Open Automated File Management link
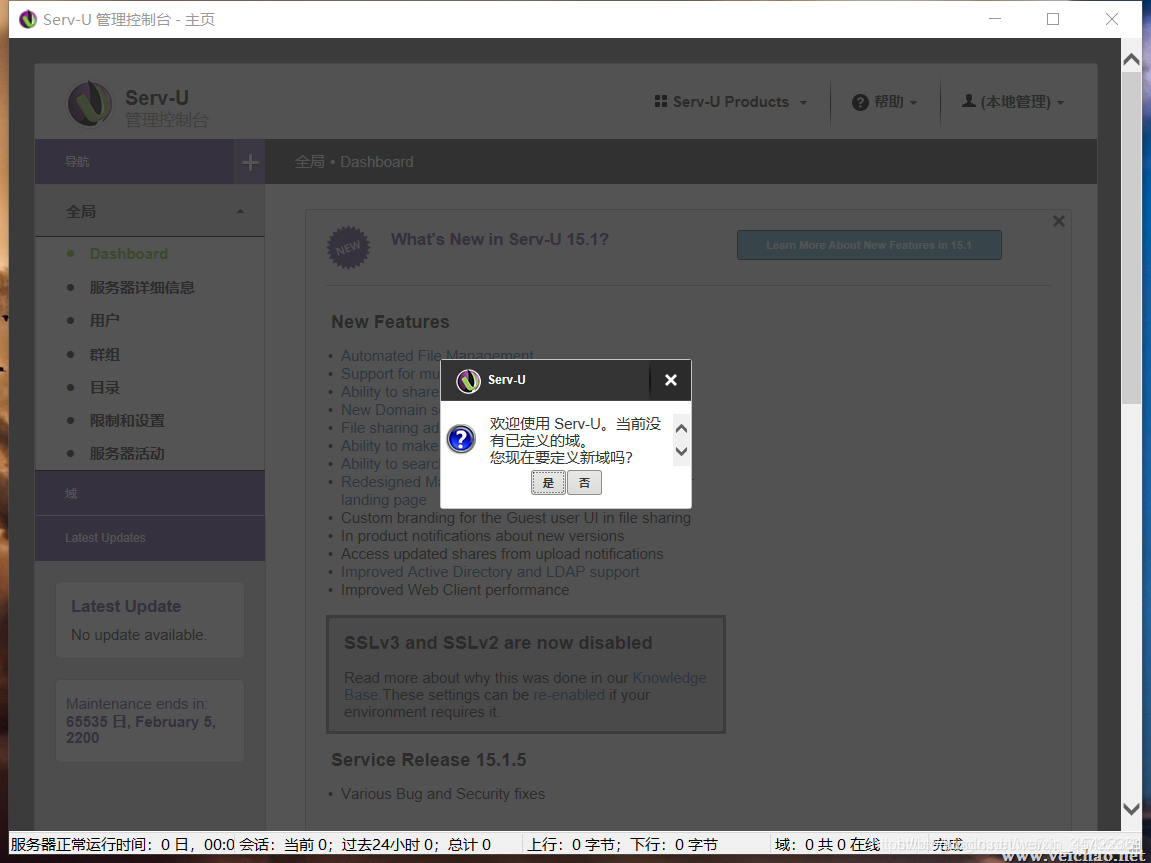This screenshot has width=1151, height=863. click(437, 355)
